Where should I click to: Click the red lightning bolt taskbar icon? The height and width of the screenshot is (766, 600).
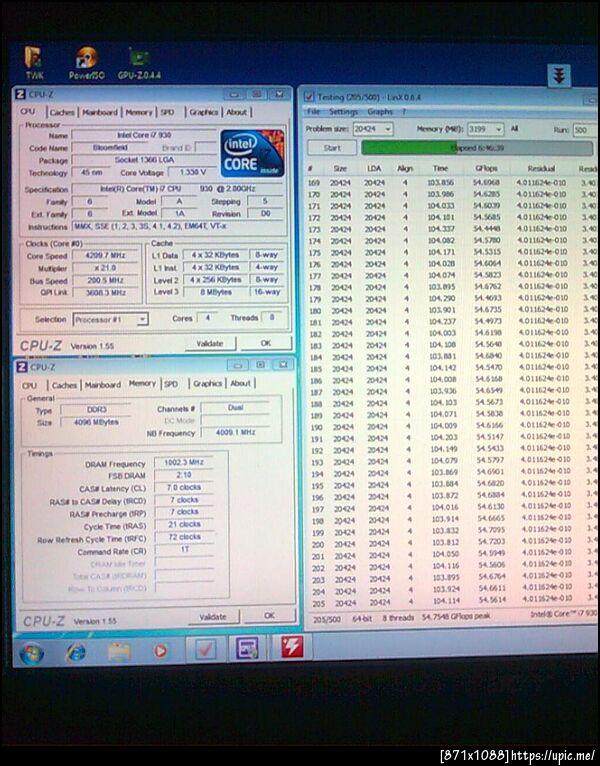pos(292,646)
